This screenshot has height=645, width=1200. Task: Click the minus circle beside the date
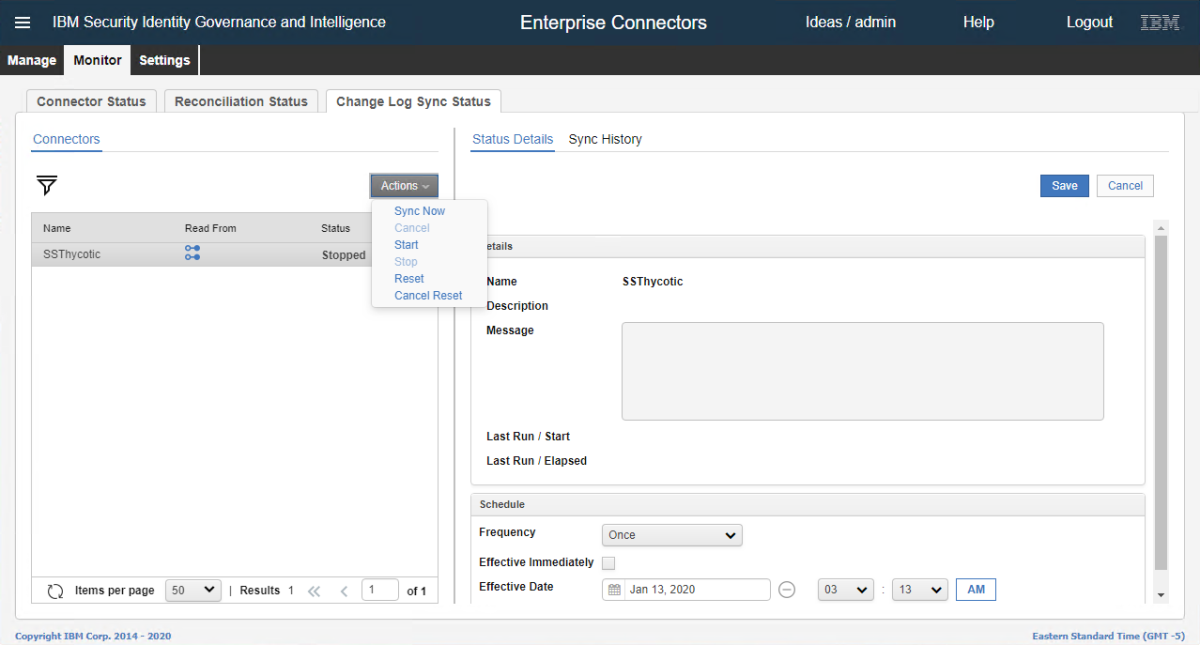pos(787,590)
